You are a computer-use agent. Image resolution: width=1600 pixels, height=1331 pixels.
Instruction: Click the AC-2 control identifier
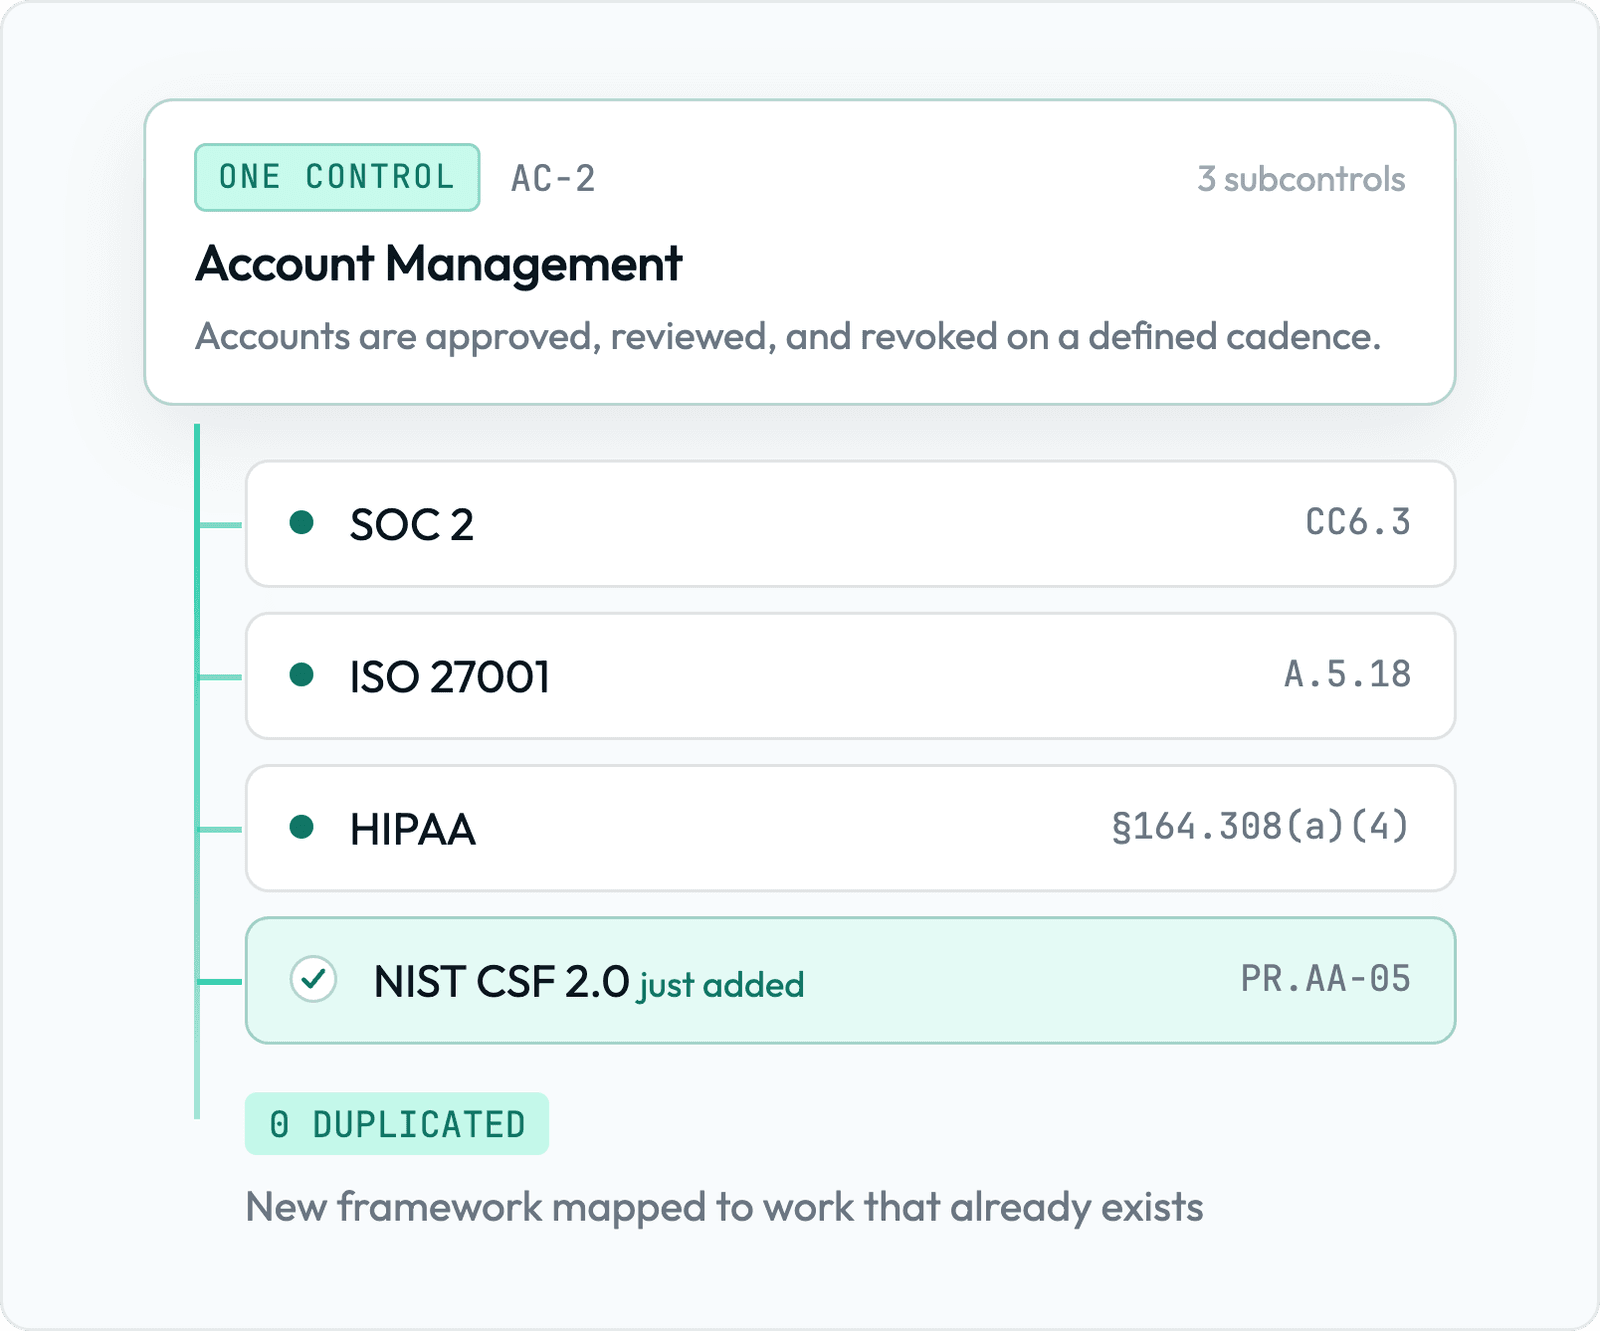coord(553,179)
